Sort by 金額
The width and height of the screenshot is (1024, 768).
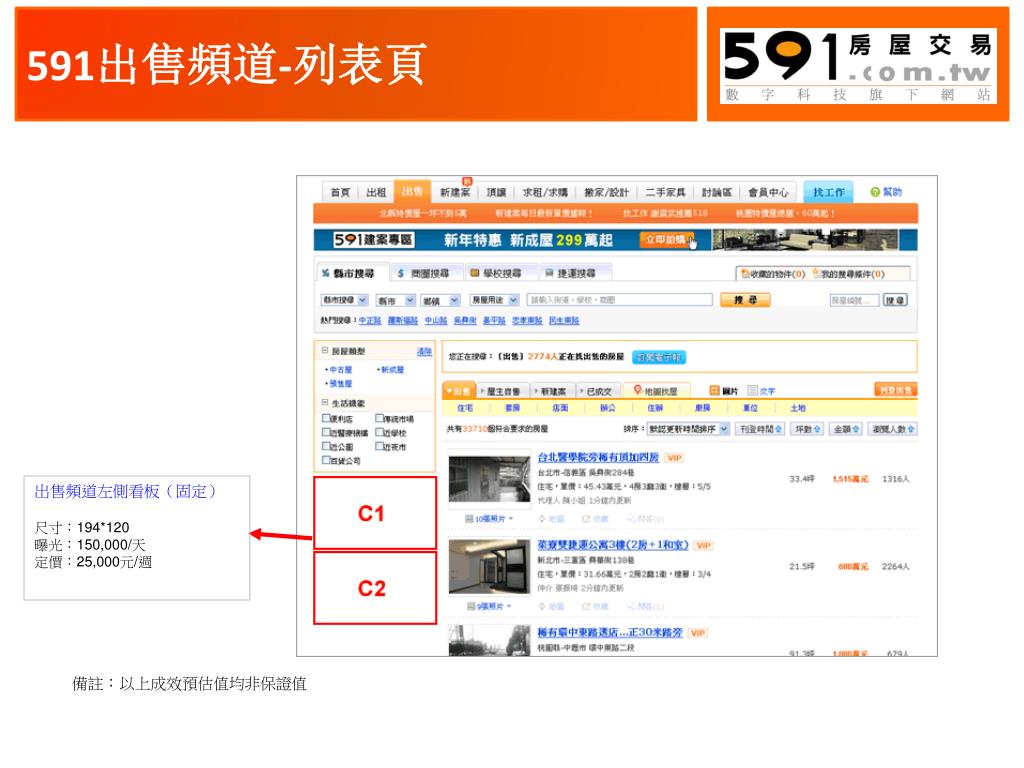coord(846,429)
